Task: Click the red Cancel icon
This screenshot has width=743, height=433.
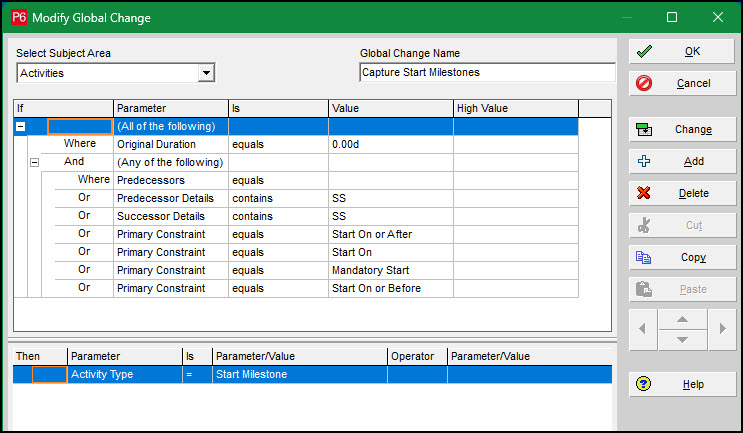Action: pos(644,83)
